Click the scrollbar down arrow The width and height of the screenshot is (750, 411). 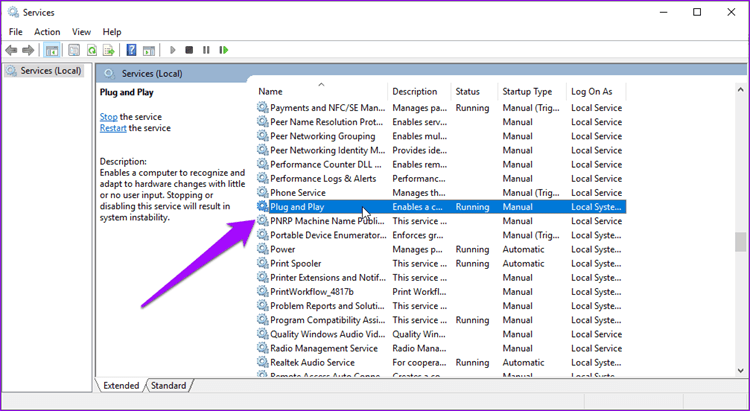point(741,370)
